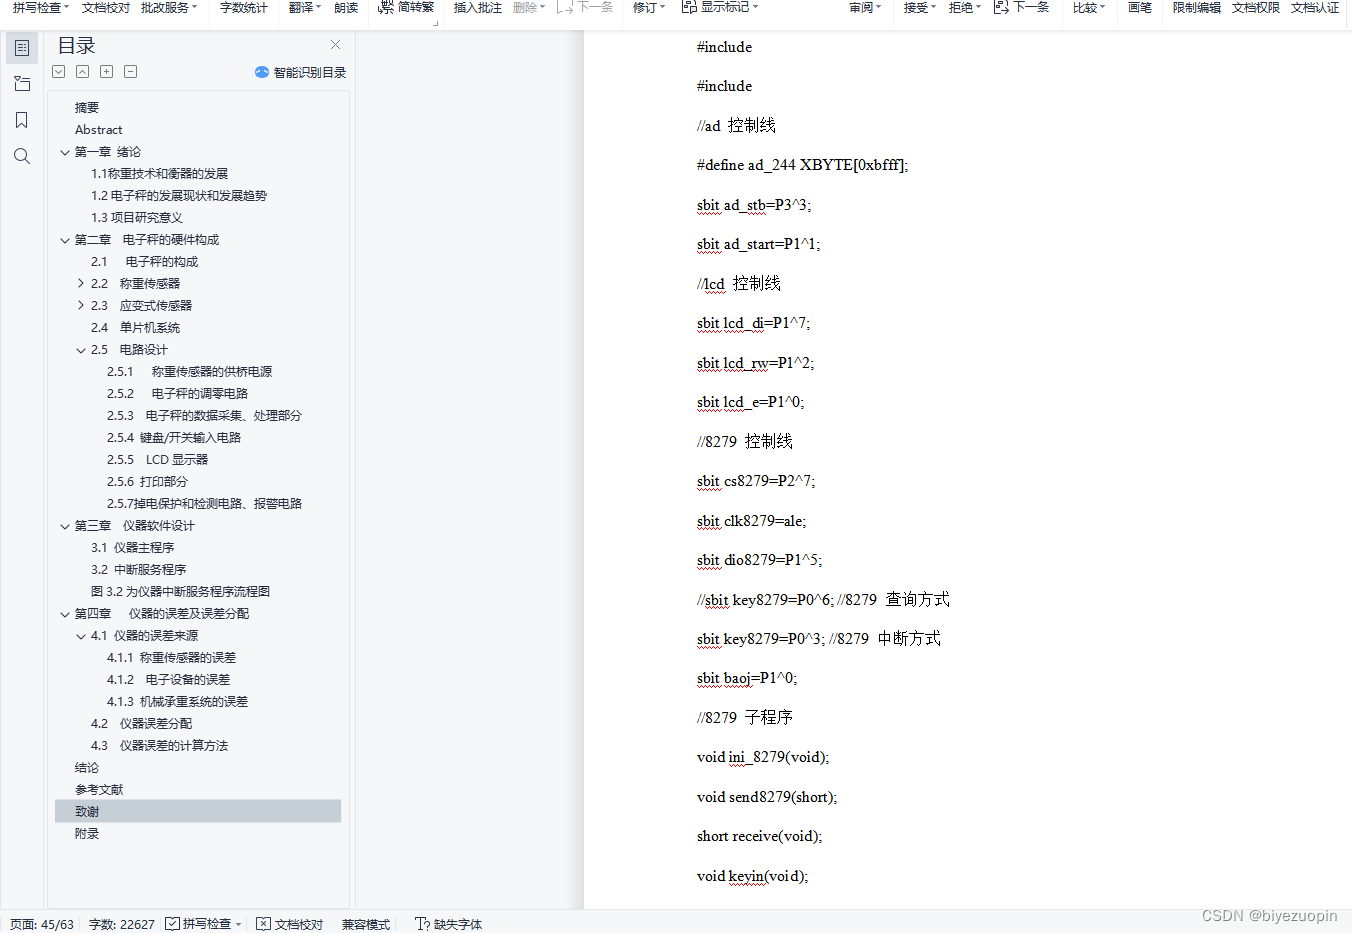Click 文档校对 in the toolbar

pyautogui.click(x=106, y=7)
